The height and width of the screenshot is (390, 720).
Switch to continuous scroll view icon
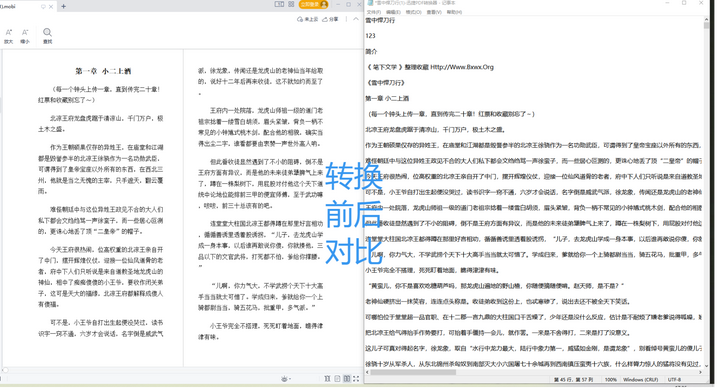pos(327,379)
